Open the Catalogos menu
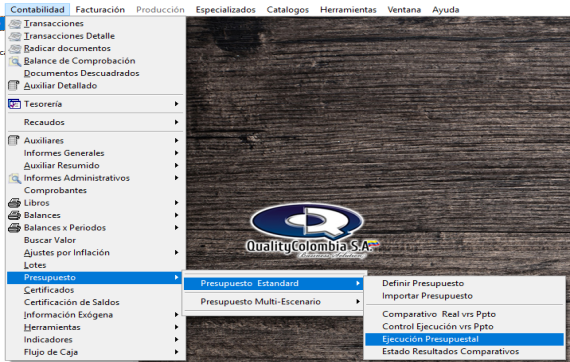This screenshot has height=362, width=570. pos(288,9)
